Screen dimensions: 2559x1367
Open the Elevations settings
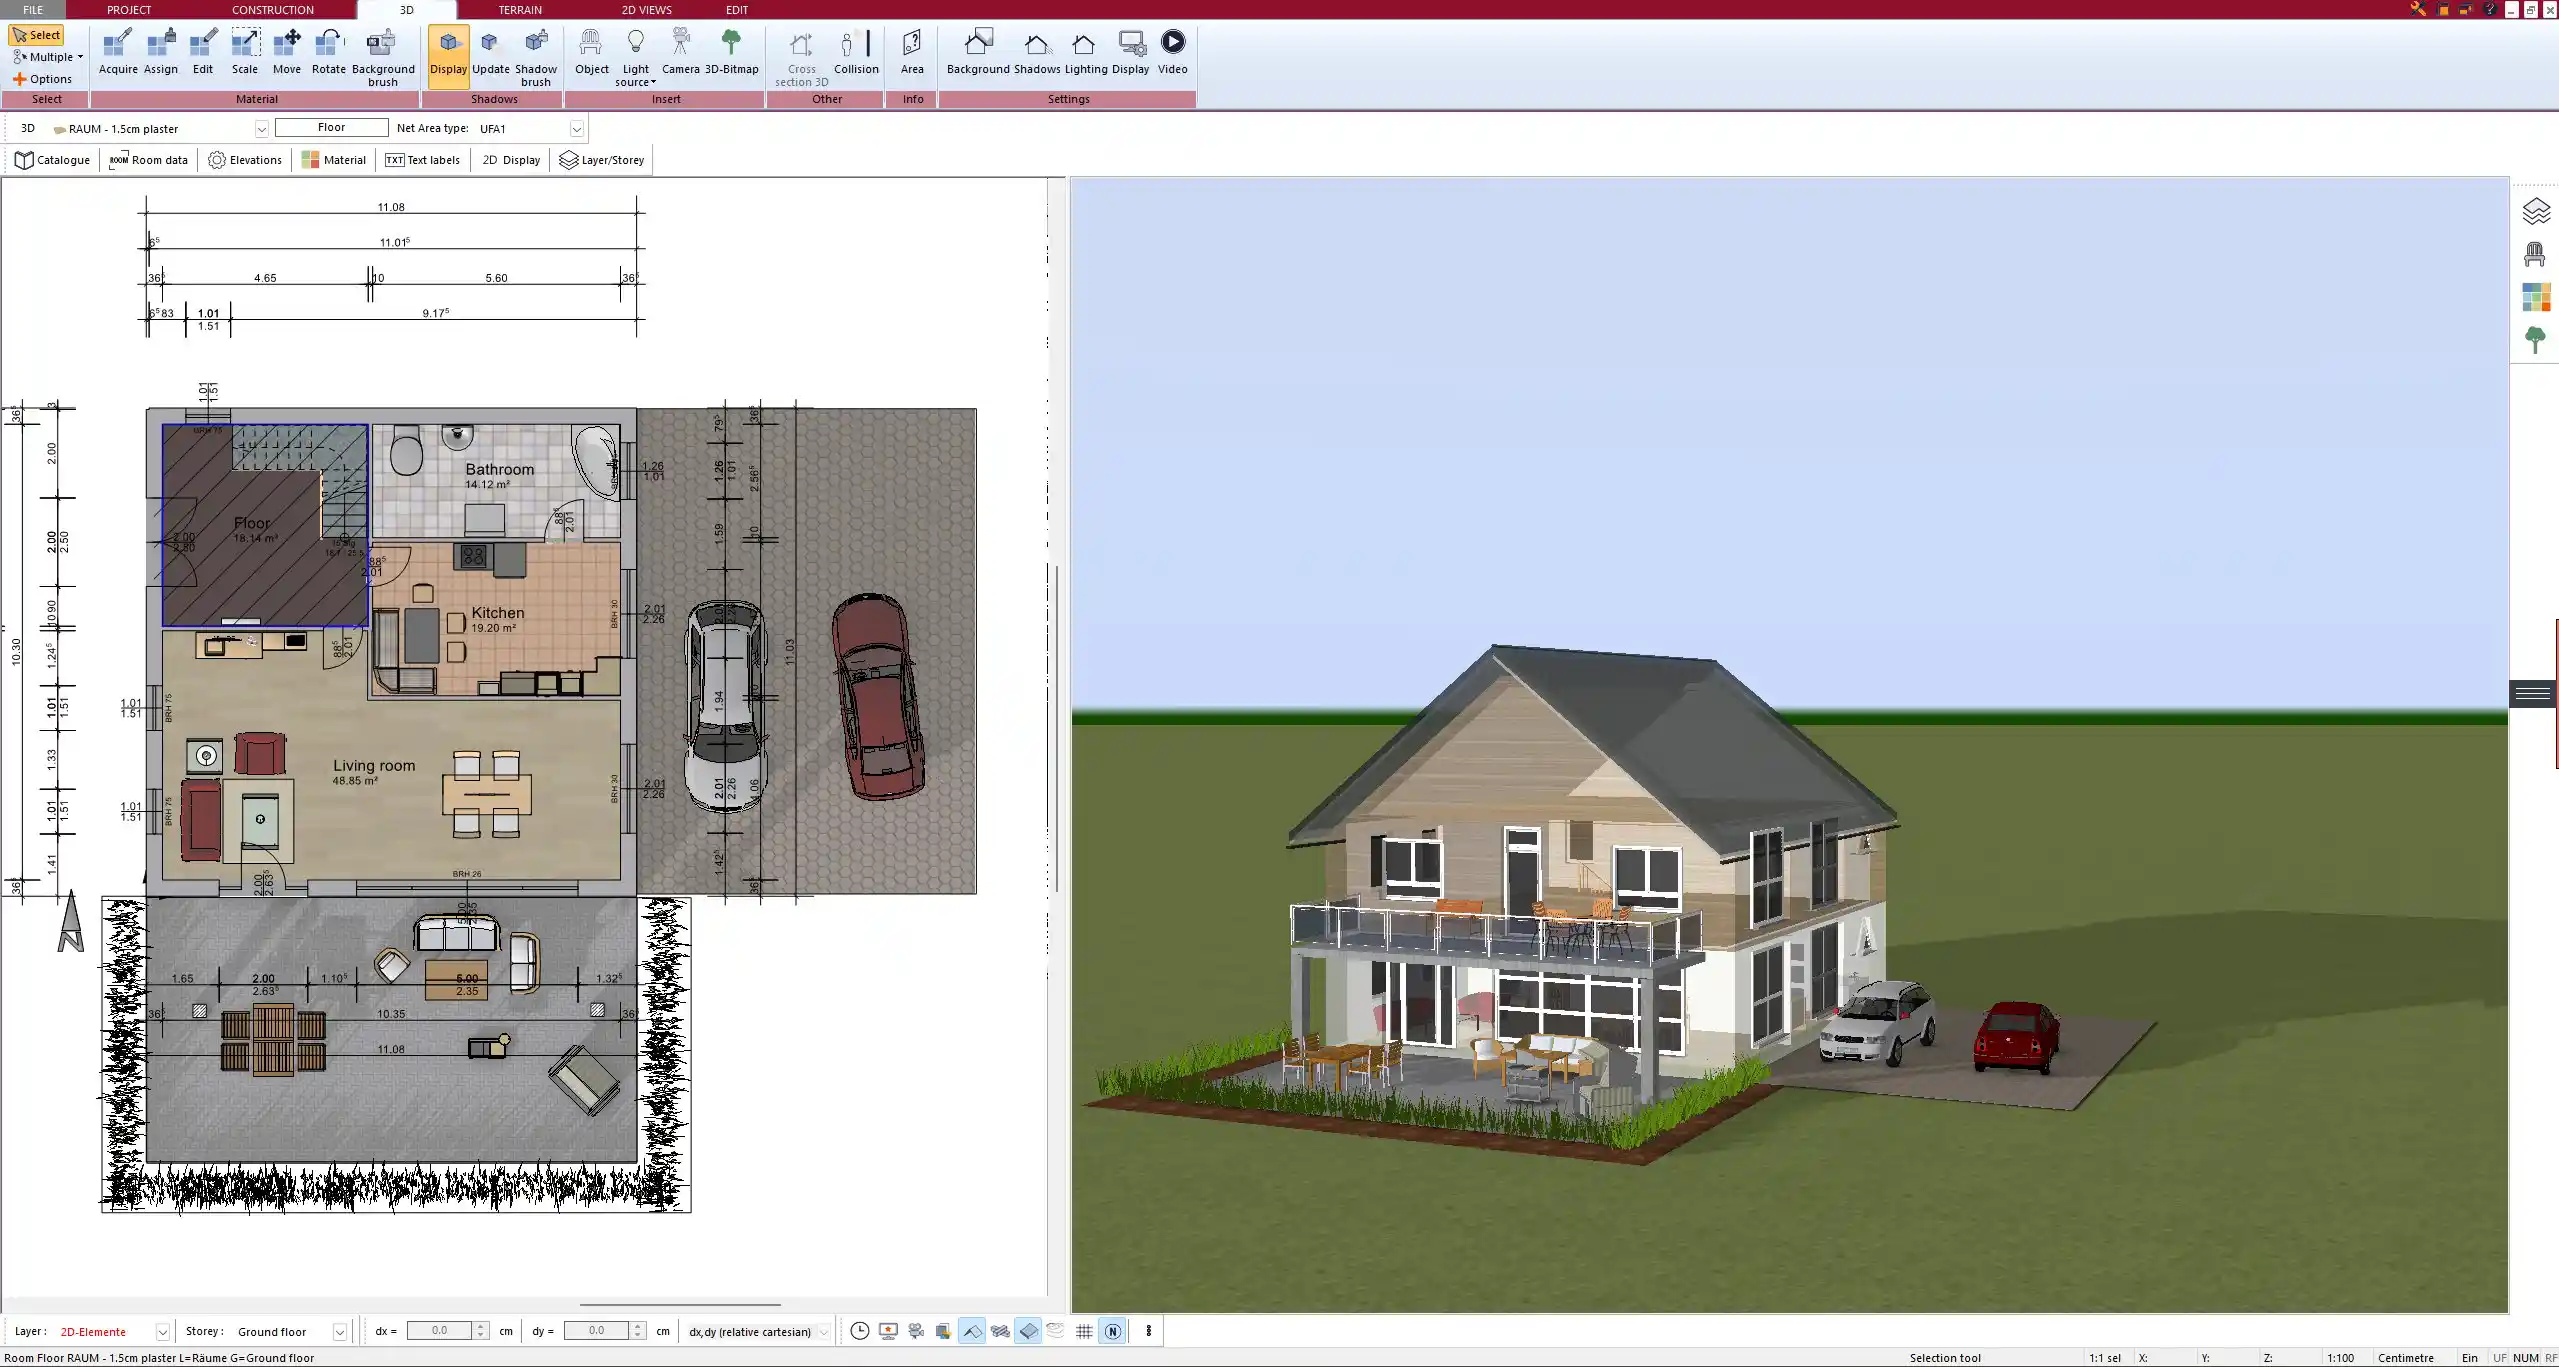click(244, 159)
